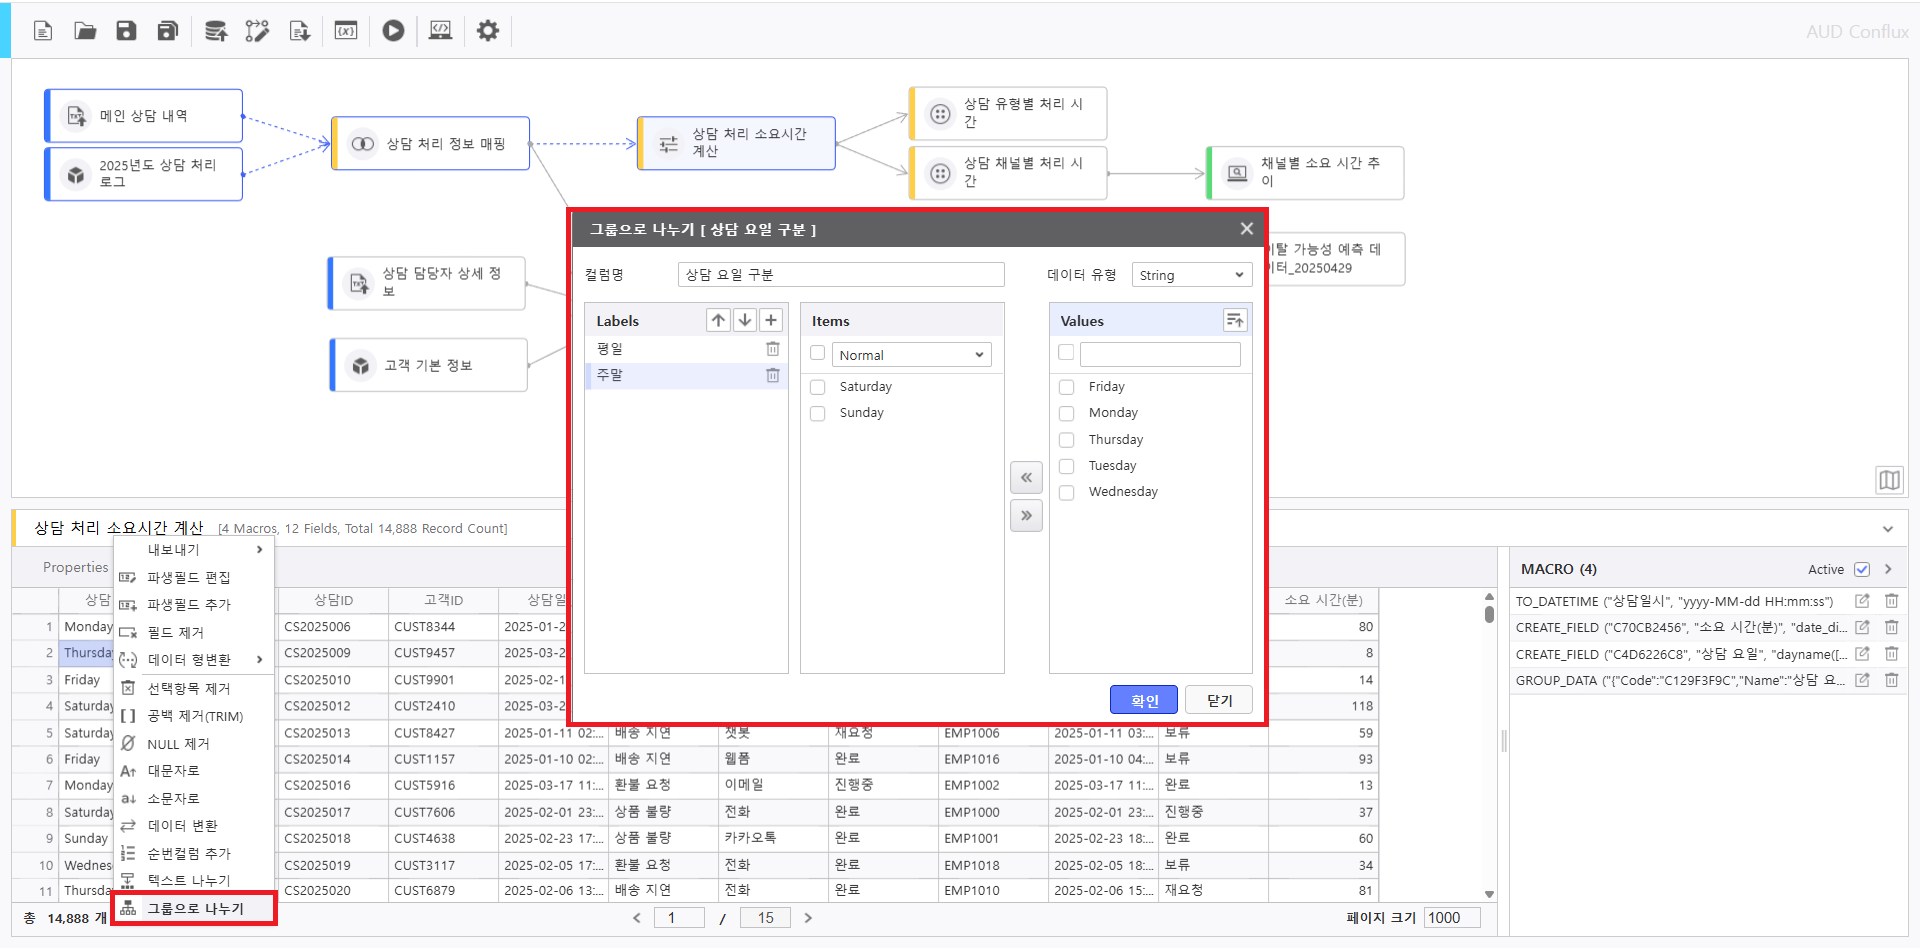
Task: Add a new label with plus icon
Action: (771, 320)
